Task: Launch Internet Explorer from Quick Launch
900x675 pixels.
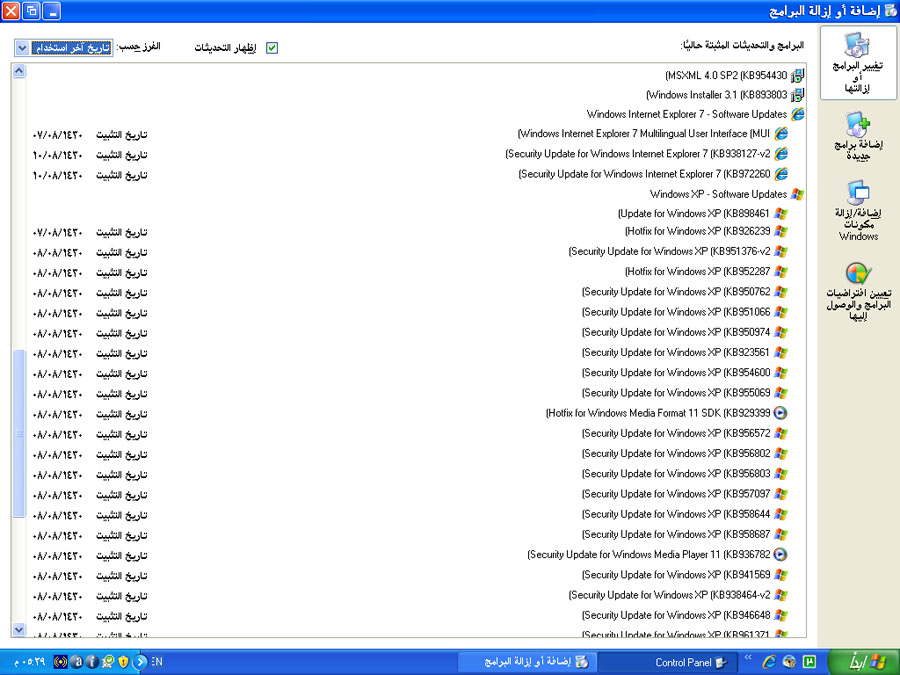Action: click(769, 662)
